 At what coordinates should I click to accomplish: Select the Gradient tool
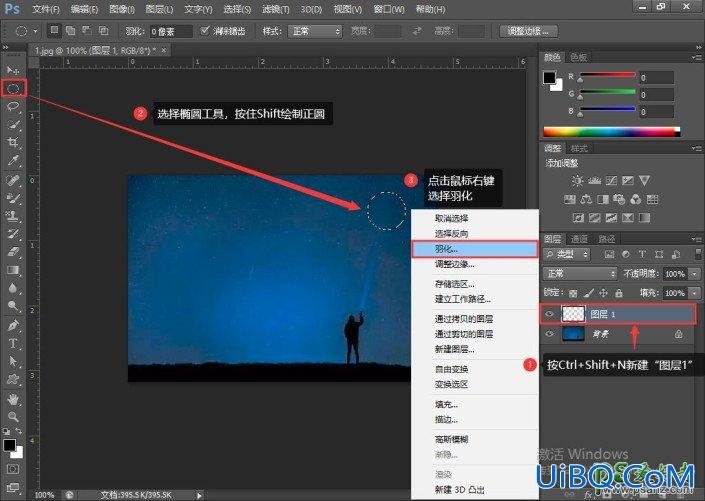coord(13,270)
